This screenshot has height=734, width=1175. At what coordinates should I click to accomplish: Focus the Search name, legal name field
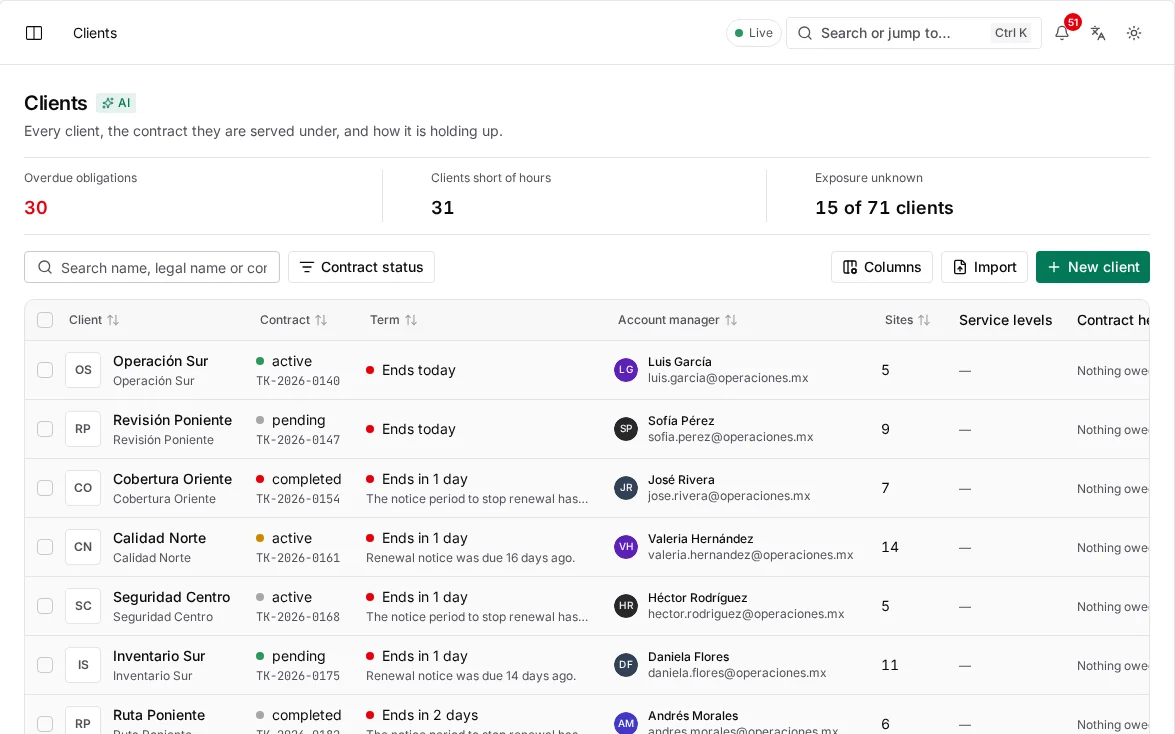click(x=152, y=267)
